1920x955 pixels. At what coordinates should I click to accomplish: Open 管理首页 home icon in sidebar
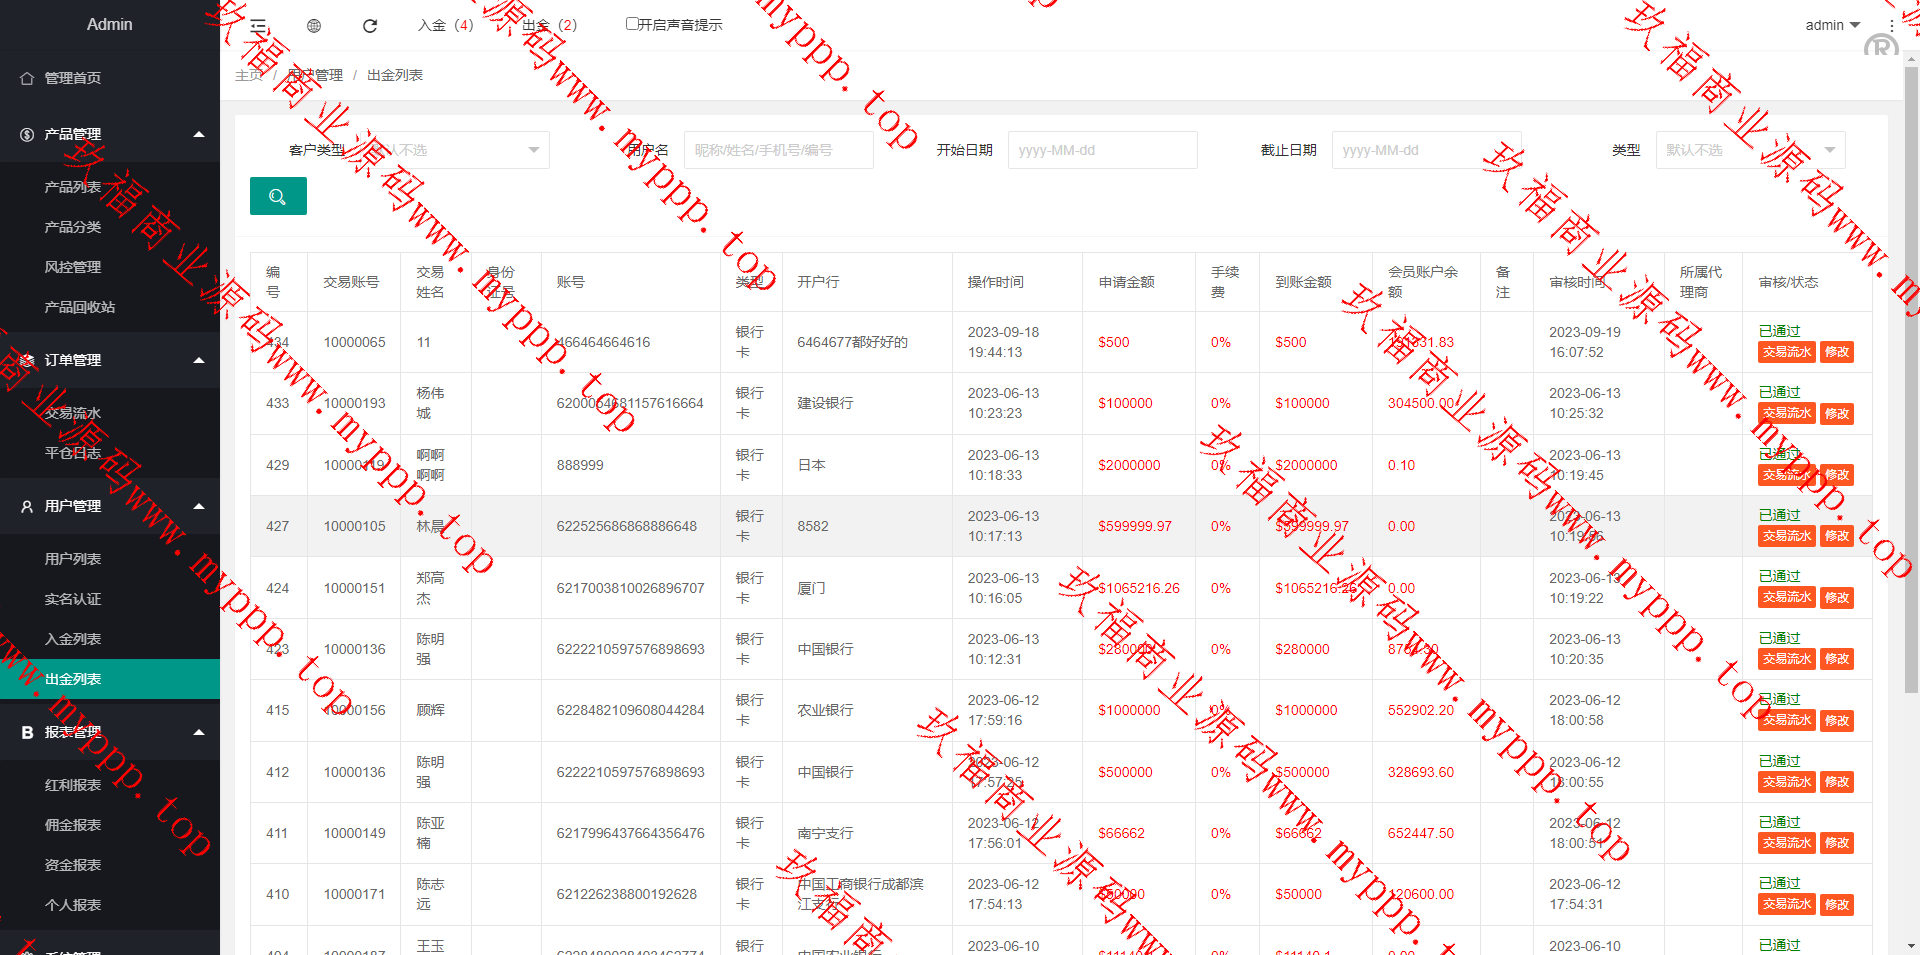27,78
